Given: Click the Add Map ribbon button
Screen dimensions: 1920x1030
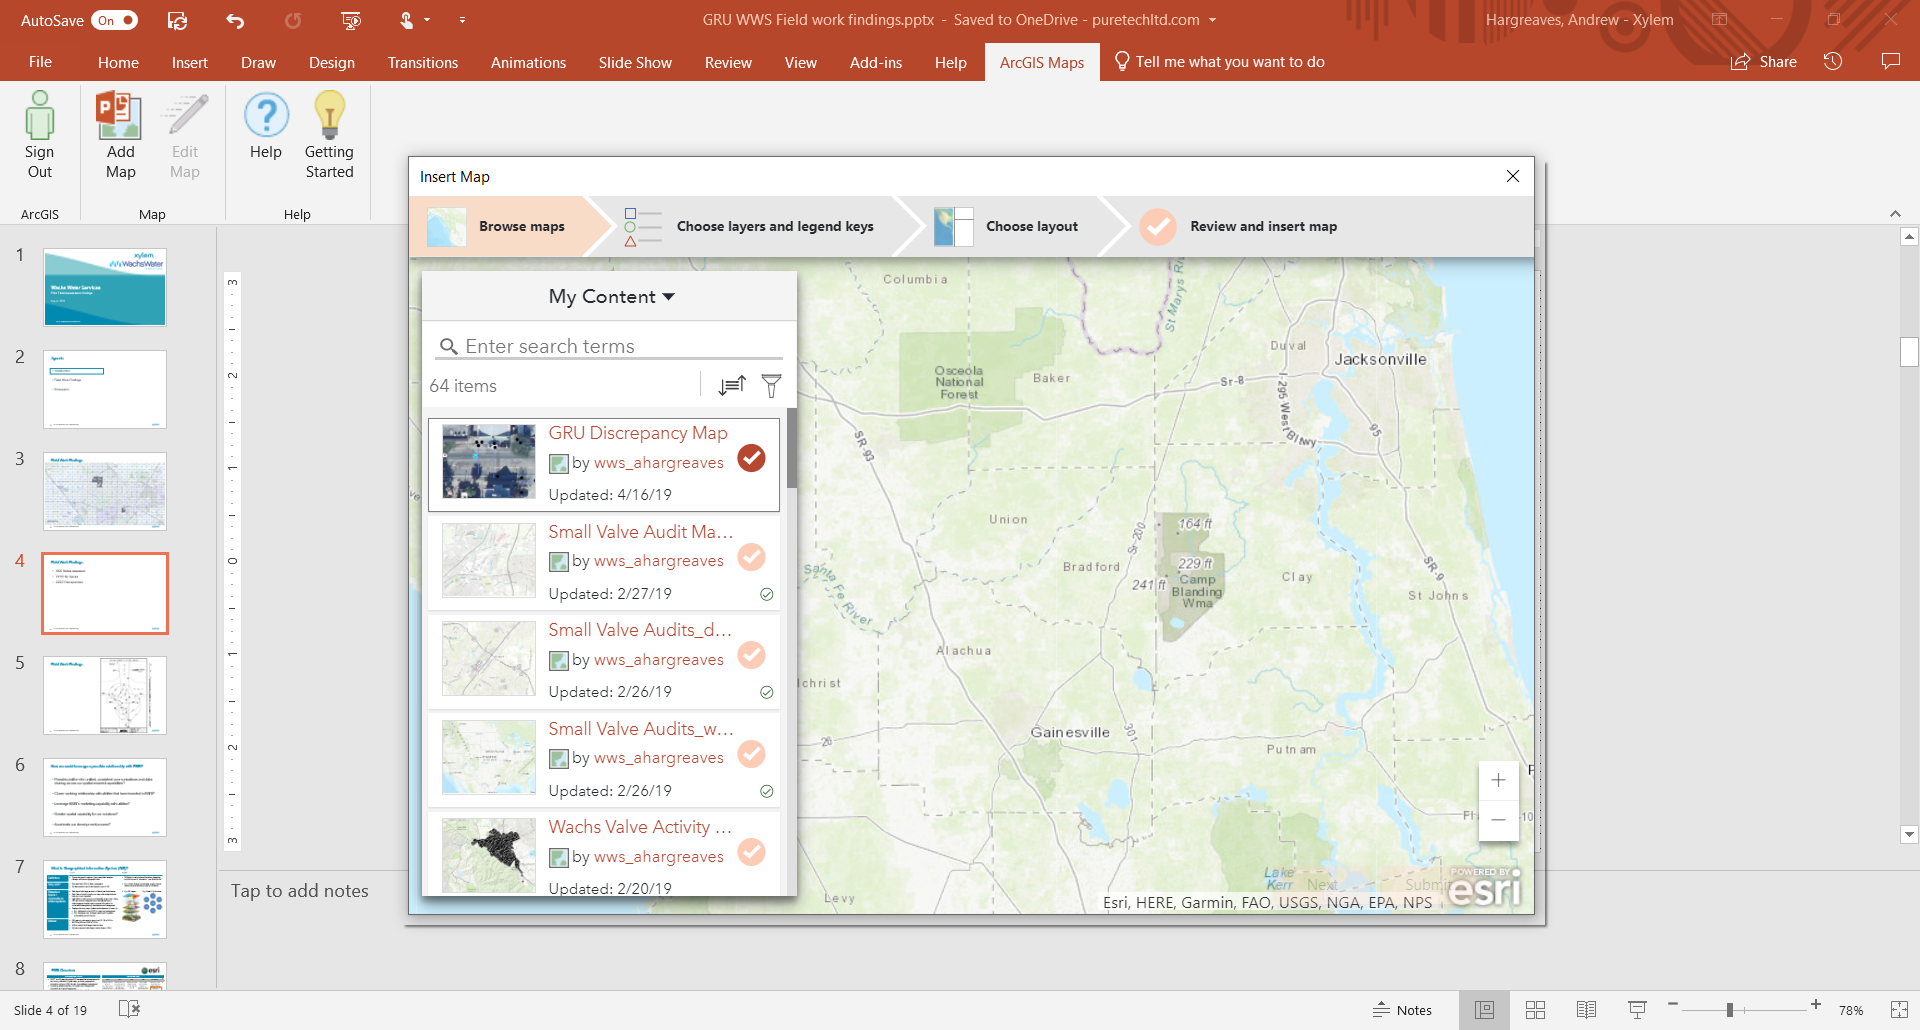Looking at the screenshot, I should [x=120, y=135].
